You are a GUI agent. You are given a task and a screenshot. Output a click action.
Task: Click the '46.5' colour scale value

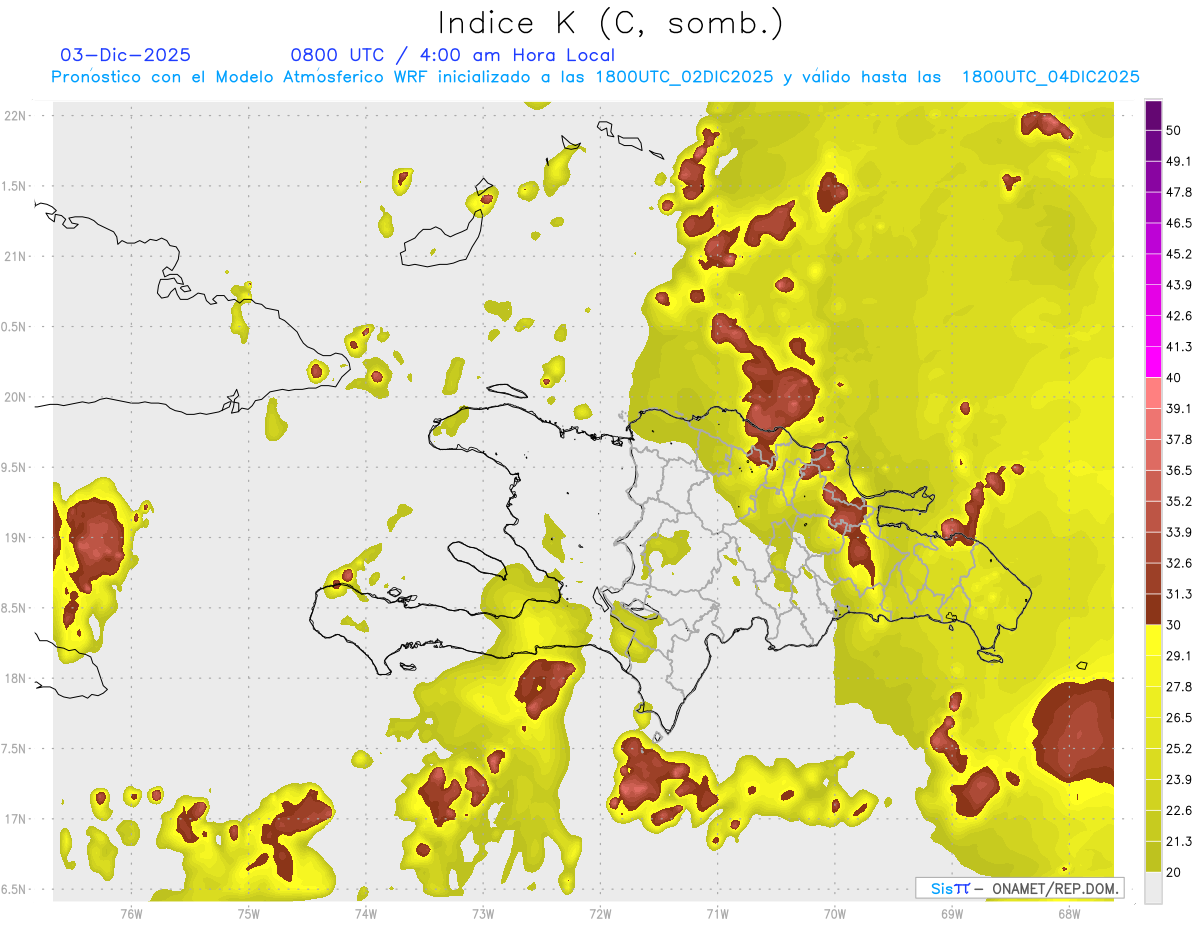[x=1179, y=223]
